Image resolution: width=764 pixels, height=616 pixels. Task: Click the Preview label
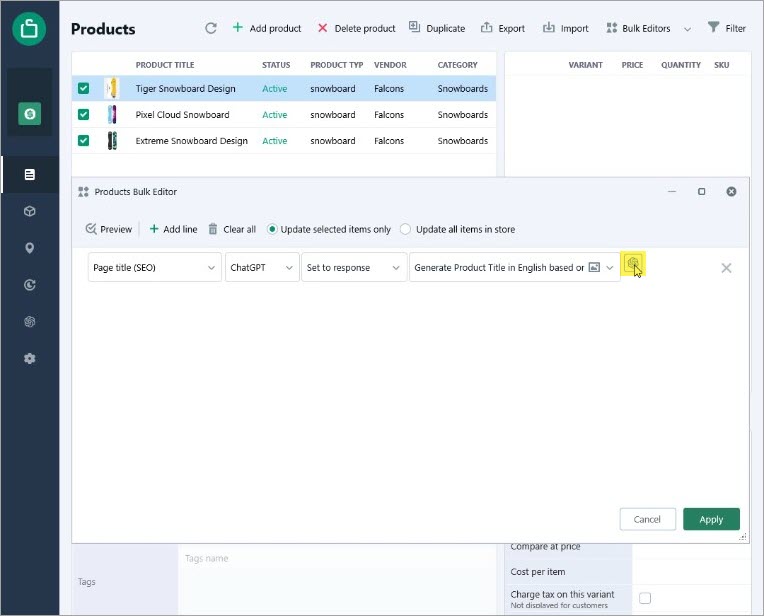coord(116,229)
